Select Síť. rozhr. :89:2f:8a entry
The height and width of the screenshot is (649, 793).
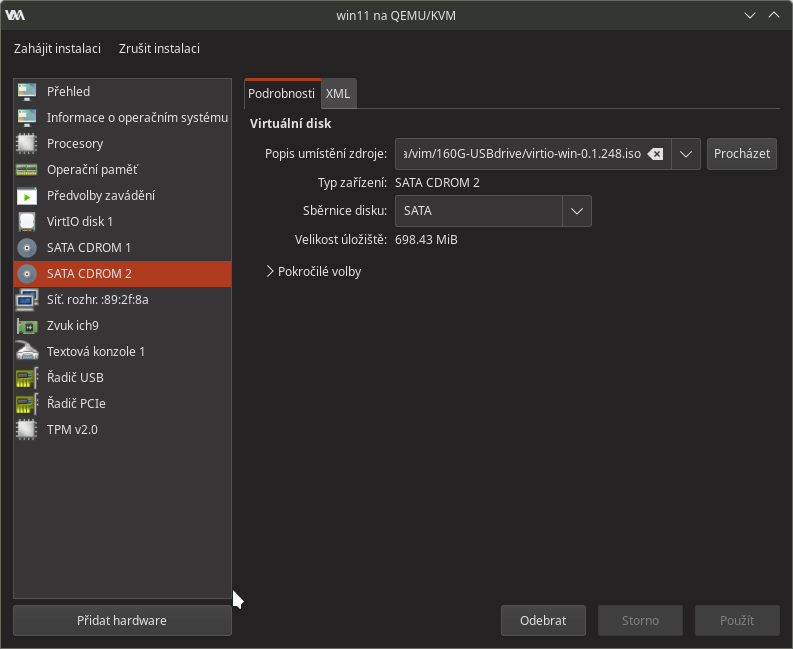pyautogui.click(x=122, y=299)
